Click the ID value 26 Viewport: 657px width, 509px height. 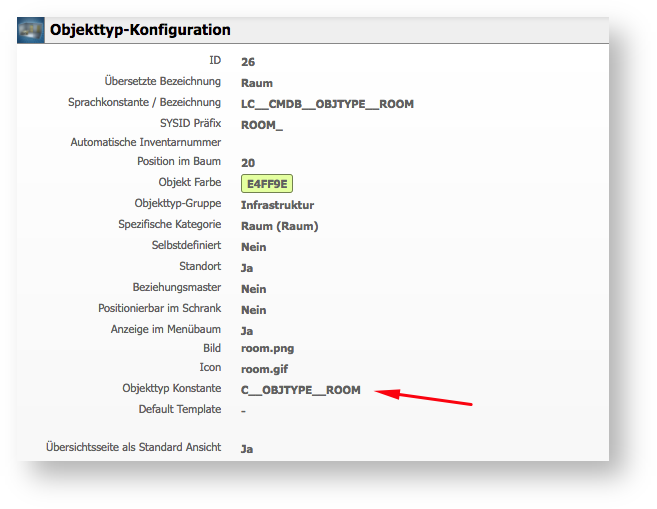pyautogui.click(x=248, y=62)
